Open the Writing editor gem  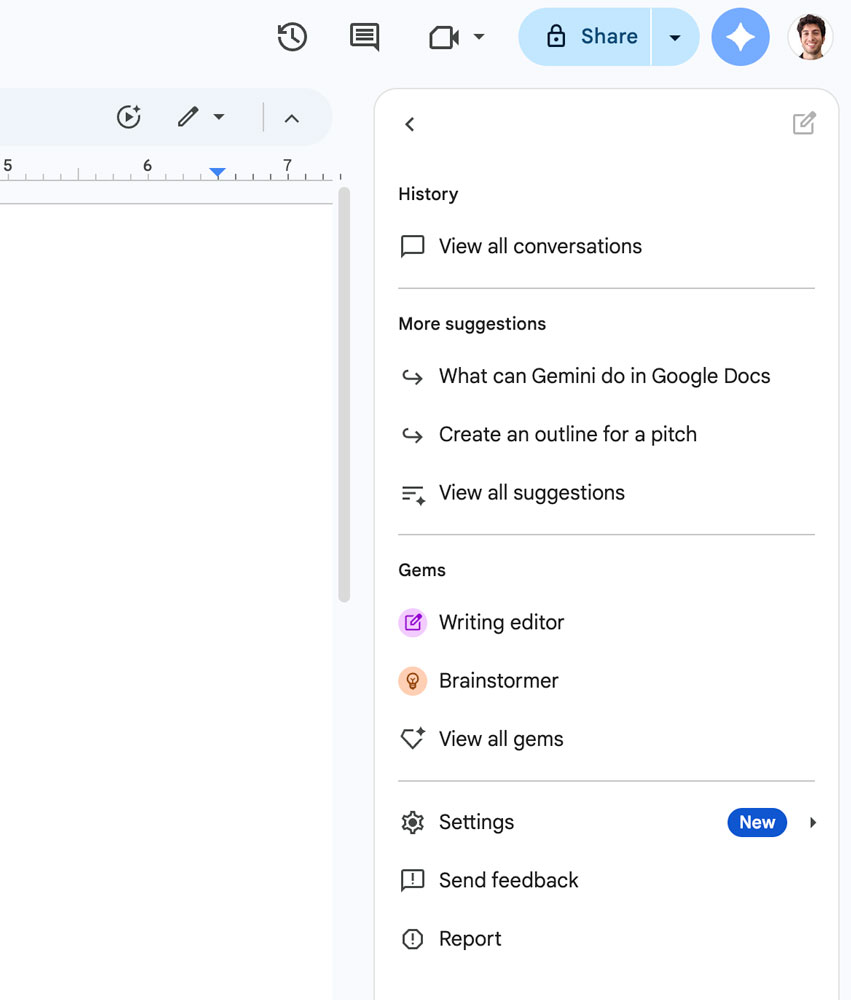[501, 622]
